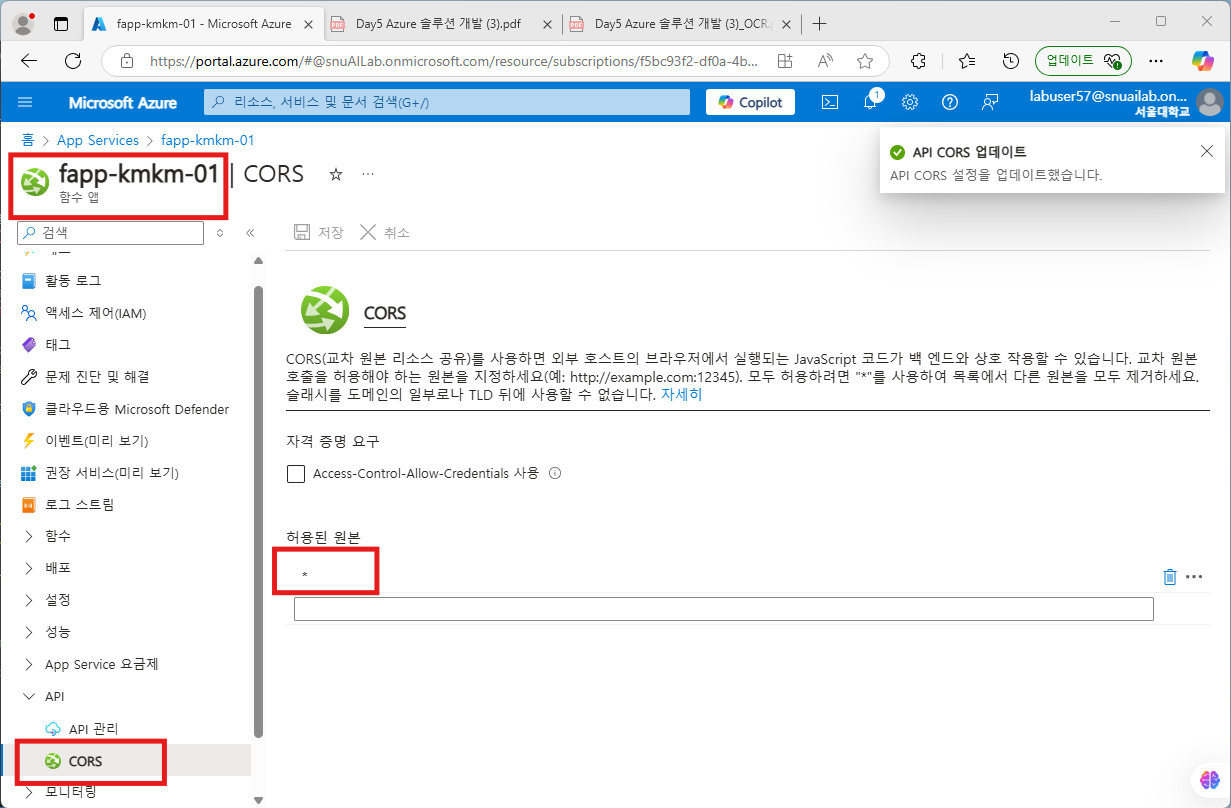
Task: Open portal settings gear
Action: tap(910, 102)
